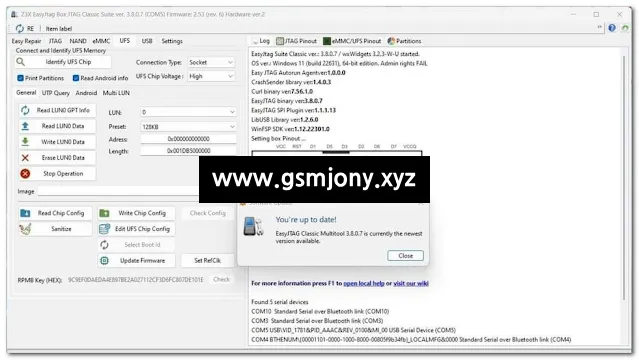This screenshot has width=639, height=360.
Task: Click the log panel vertical scrollbar
Action: click(624, 178)
